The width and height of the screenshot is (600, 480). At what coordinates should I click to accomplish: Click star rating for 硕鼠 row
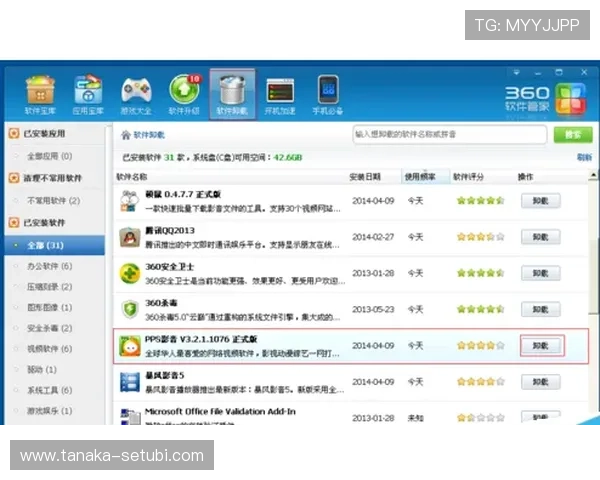[481, 201]
